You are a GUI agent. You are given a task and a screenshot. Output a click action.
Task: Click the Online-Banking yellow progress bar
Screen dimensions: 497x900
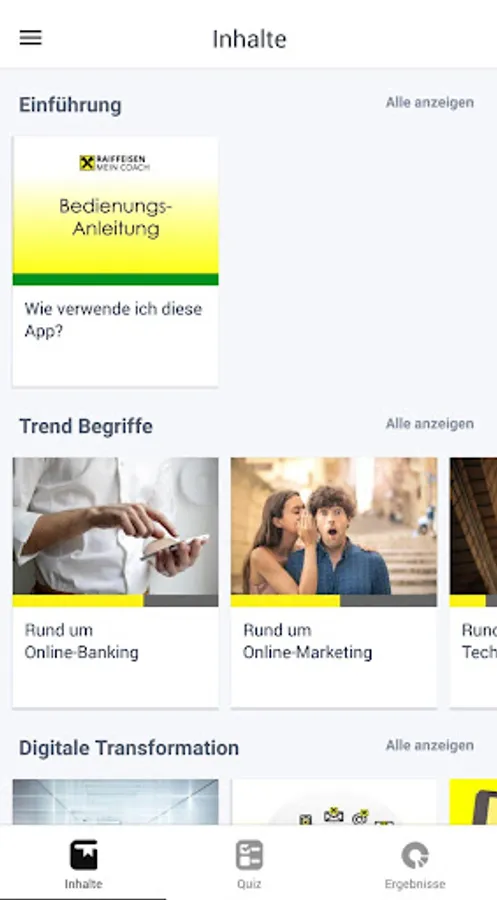(x=78, y=601)
